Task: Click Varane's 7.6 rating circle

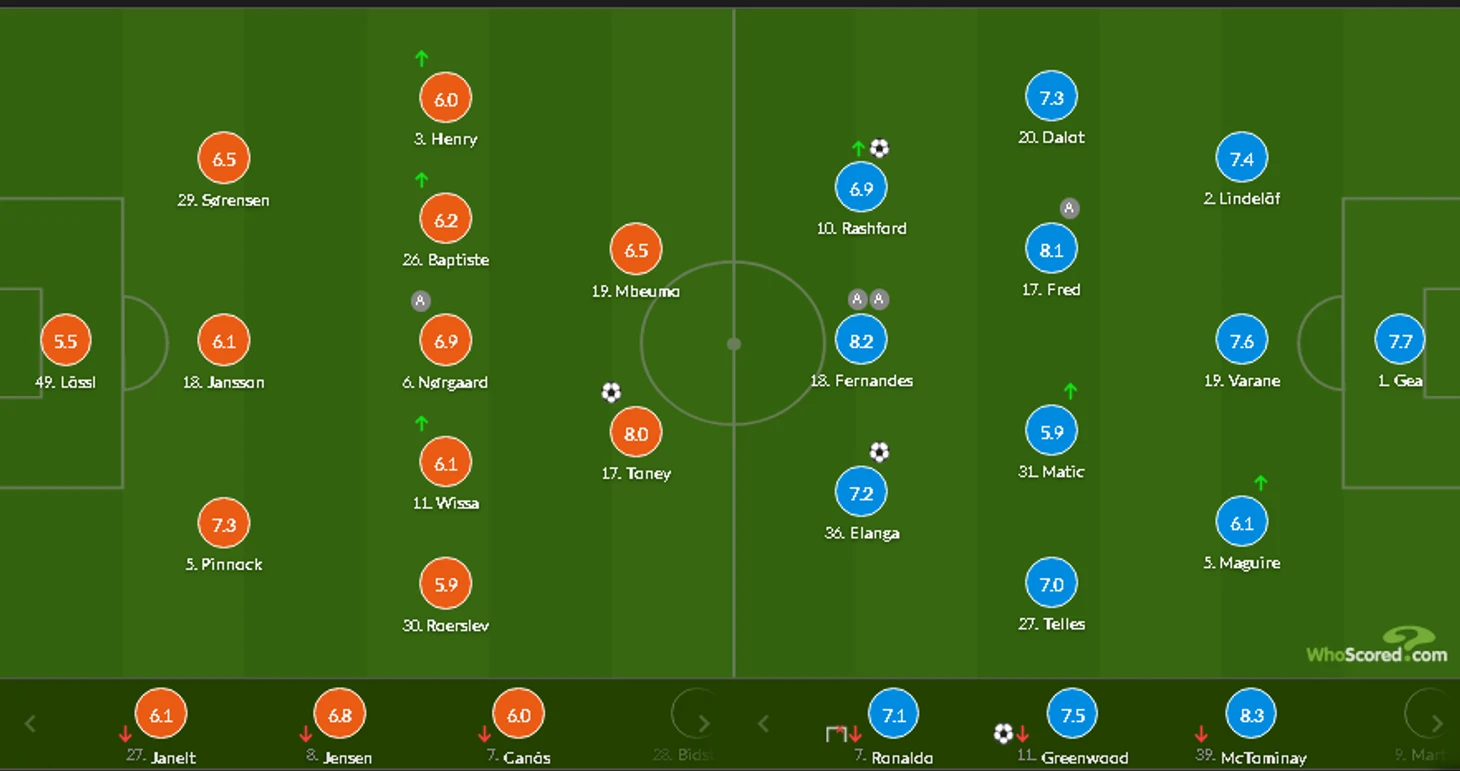Action: [1241, 341]
